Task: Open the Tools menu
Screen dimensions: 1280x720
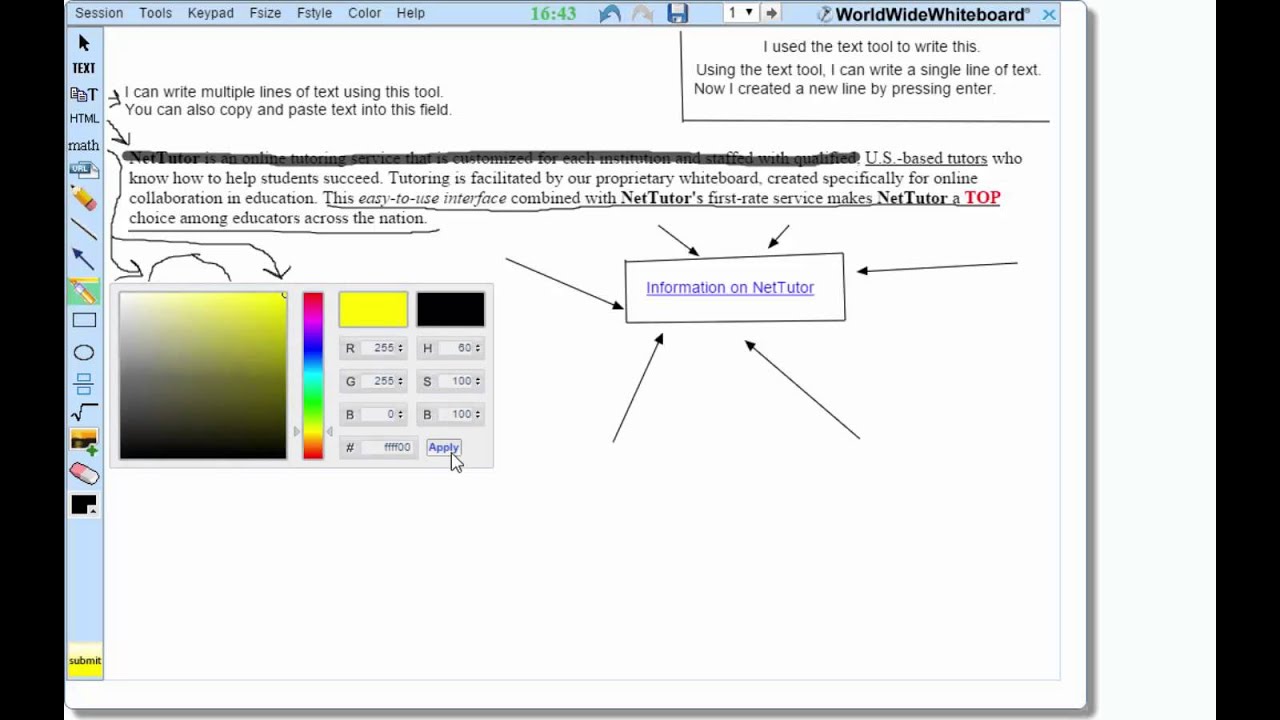Action: pyautogui.click(x=155, y=13)
